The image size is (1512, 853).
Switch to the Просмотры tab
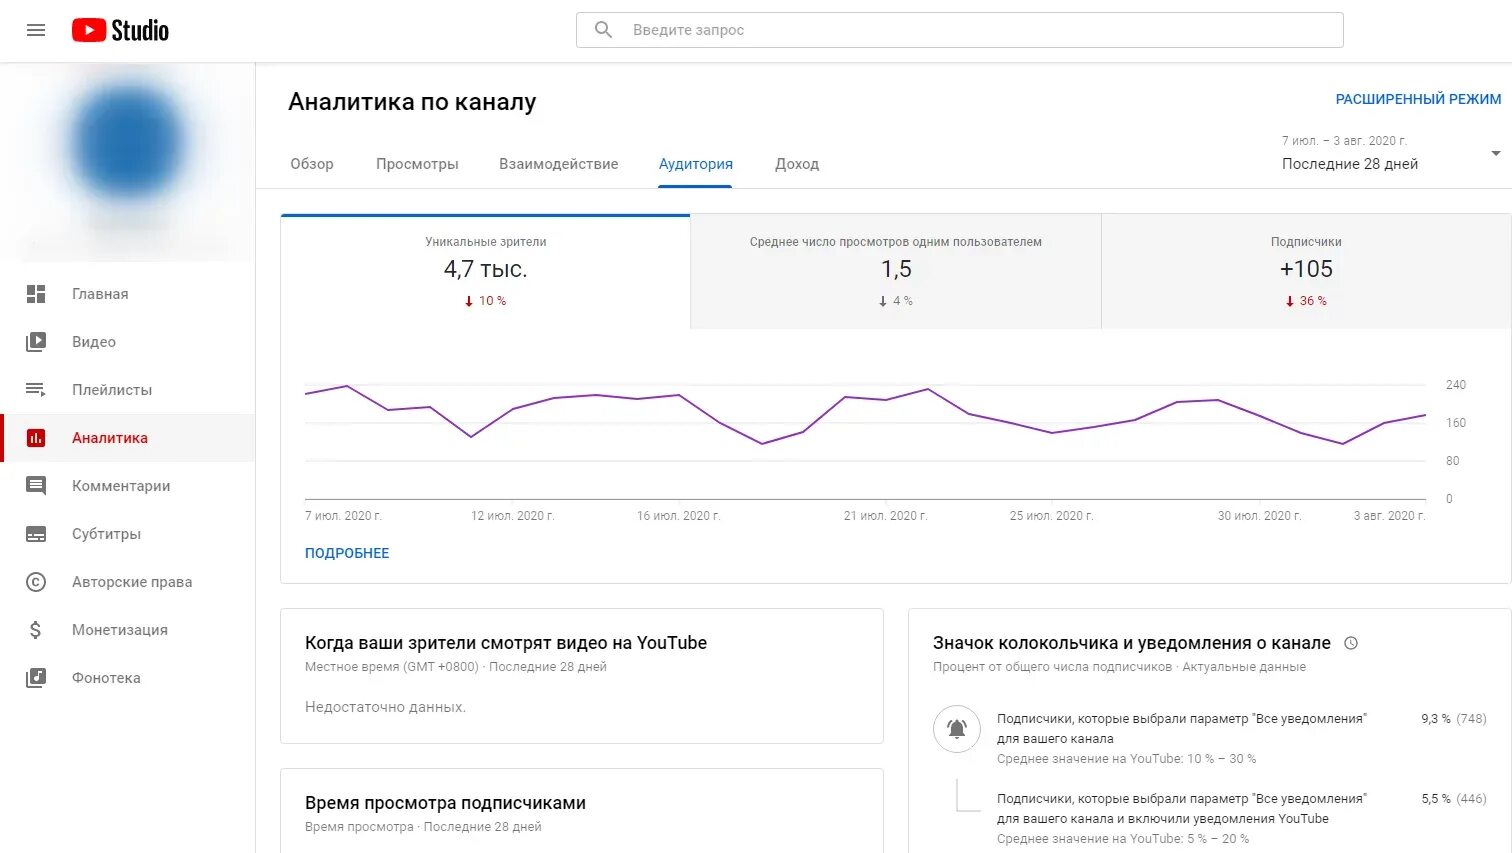(x=417, y=164)
